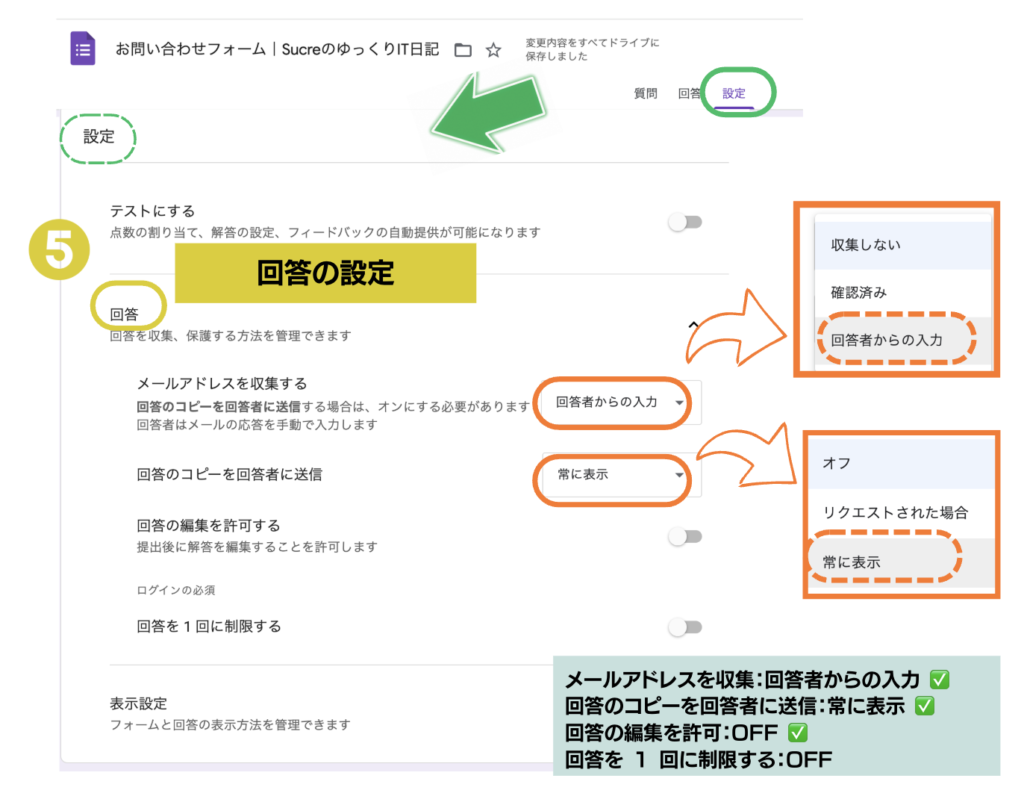Switch to the 回答 tab
Image resolution: width=1024 pixels, height=805 pixels.
689,93
